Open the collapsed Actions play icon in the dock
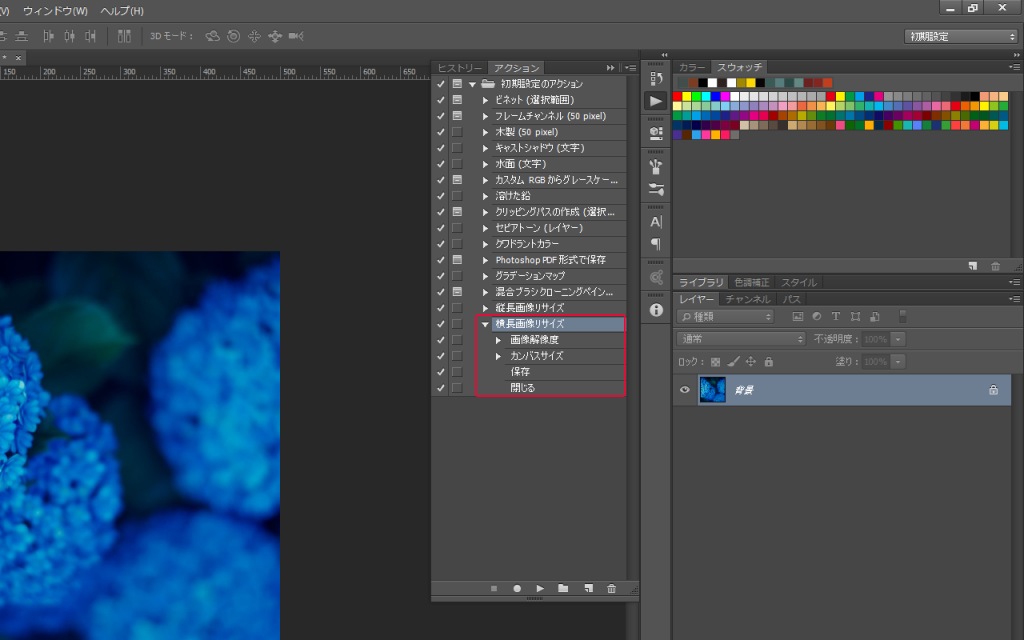 point(656,101)
